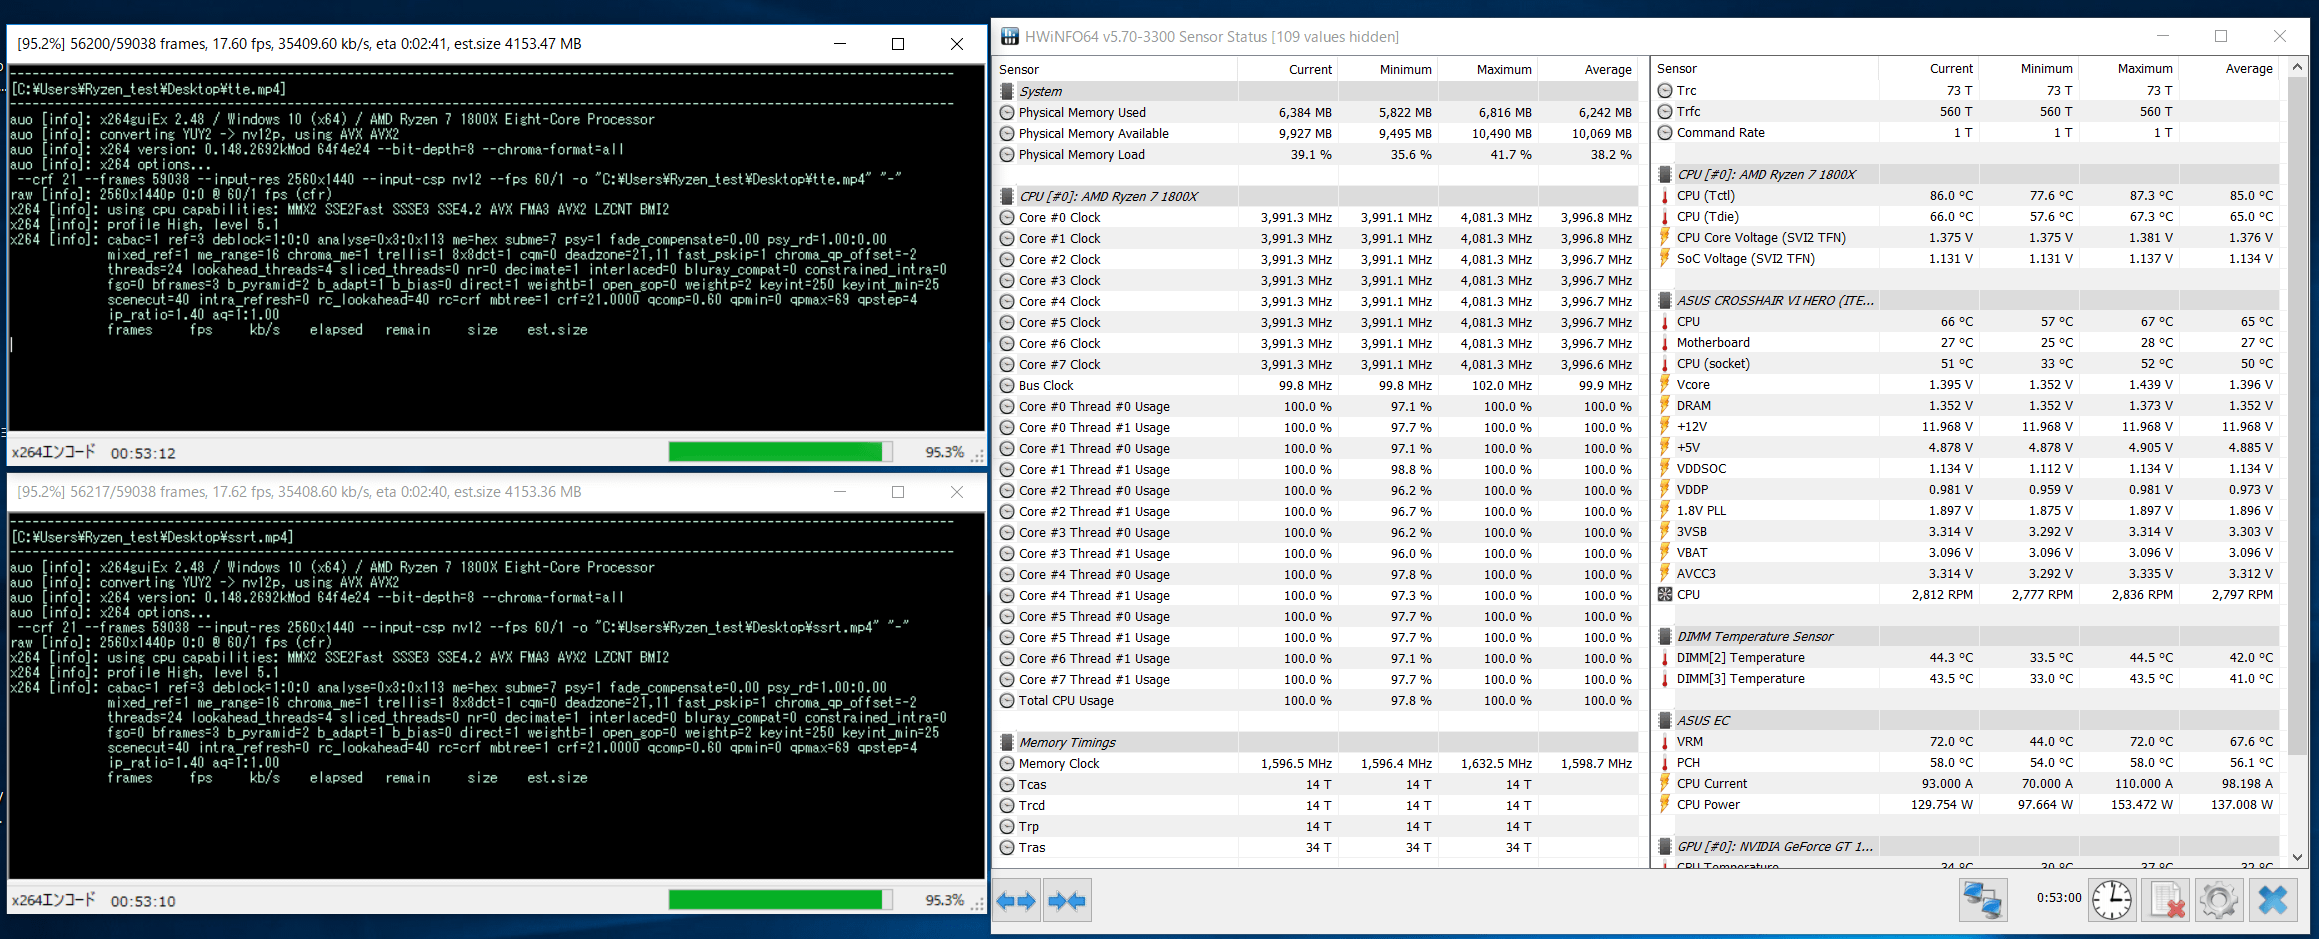This screenshot has height=939, width=2319.
Task: Maximize the HWiNFO64 sensor status window
Action: click(2221, 36)
